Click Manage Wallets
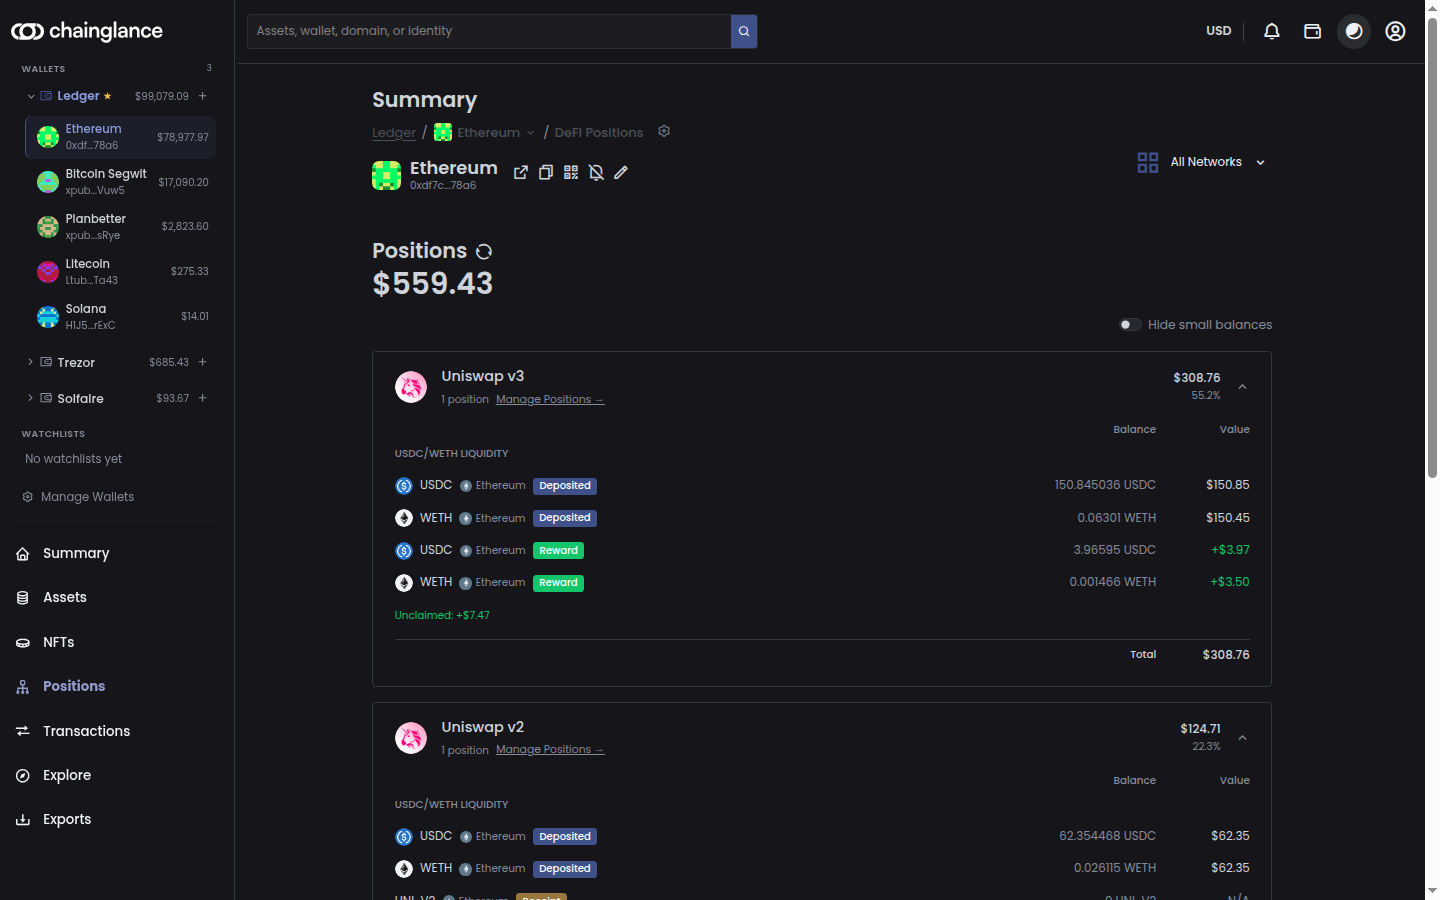This screenshot has width=1440, height=900. 78,497
